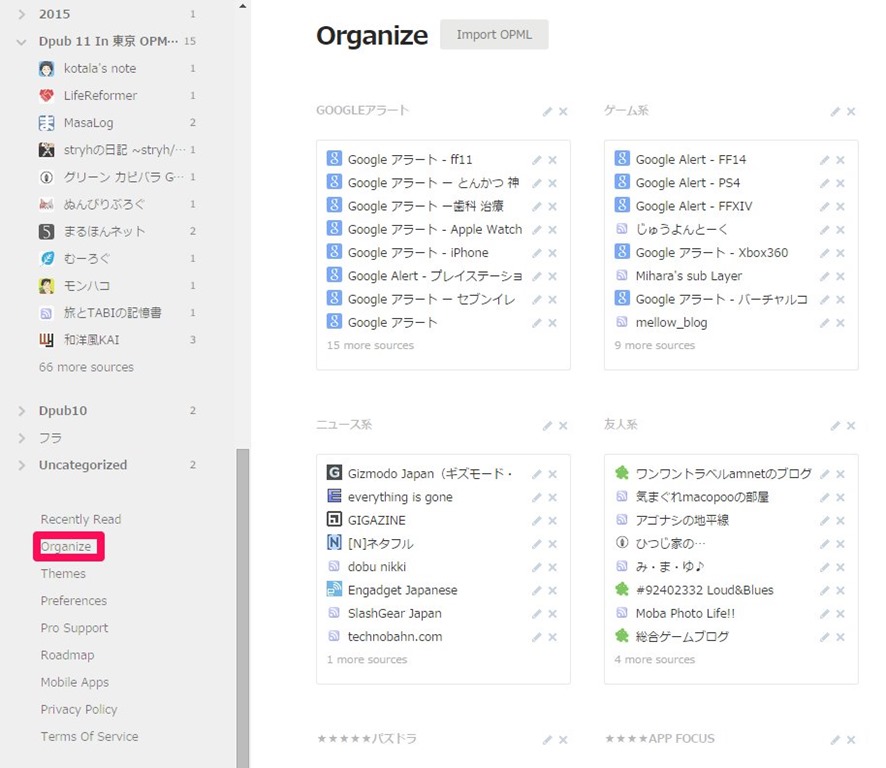Screen dimensions: 886x768
Task: Show 1 more sources in ニュース系
Action: coord(367,659)
